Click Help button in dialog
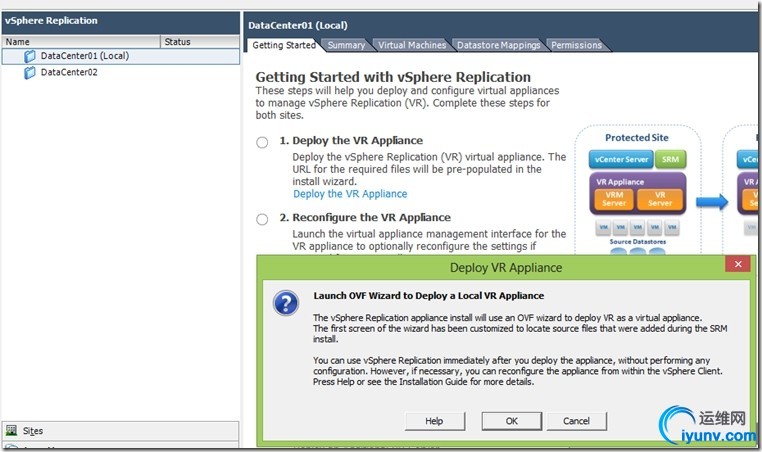Image resolution: width=762 pixels, height=452 pixels. pos(434,421)
